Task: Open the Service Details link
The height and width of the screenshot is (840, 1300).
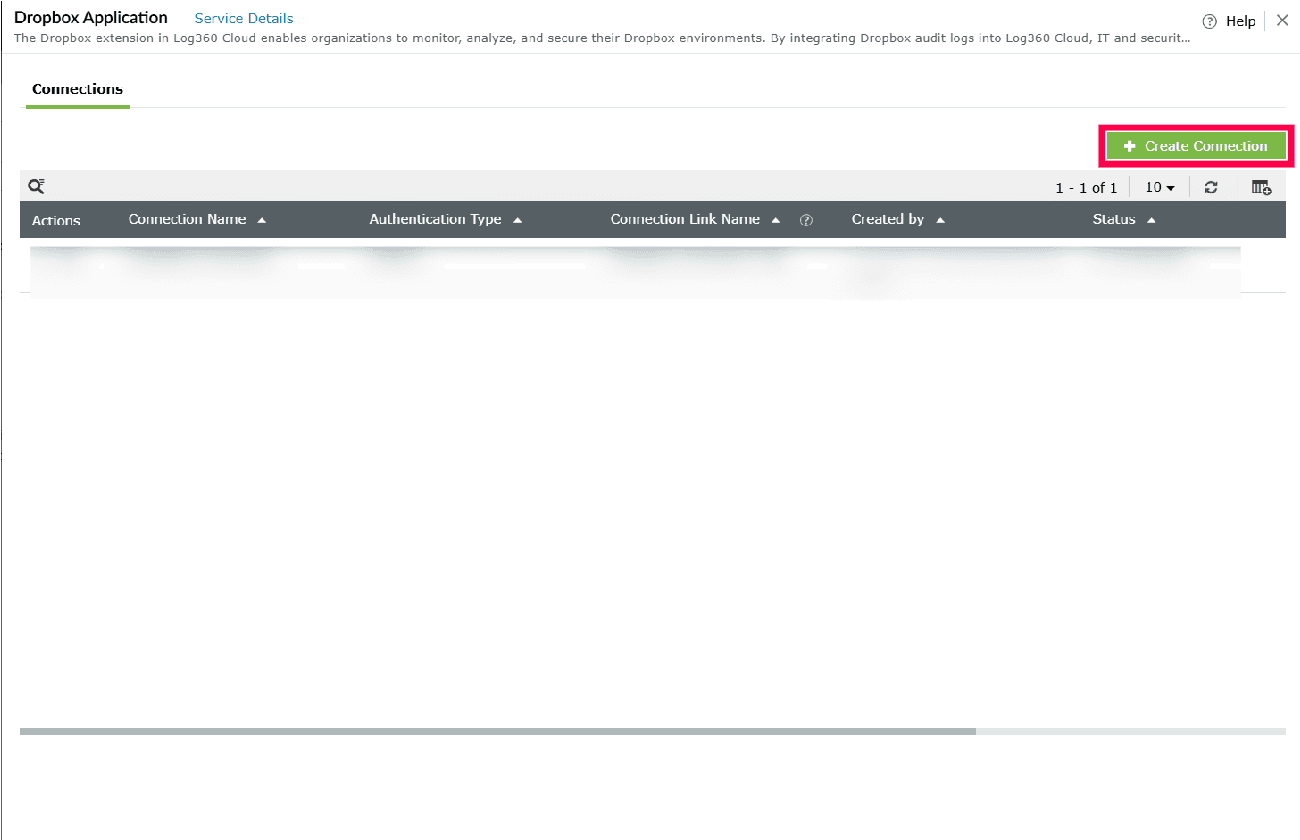Action: [x=244, y=18]
